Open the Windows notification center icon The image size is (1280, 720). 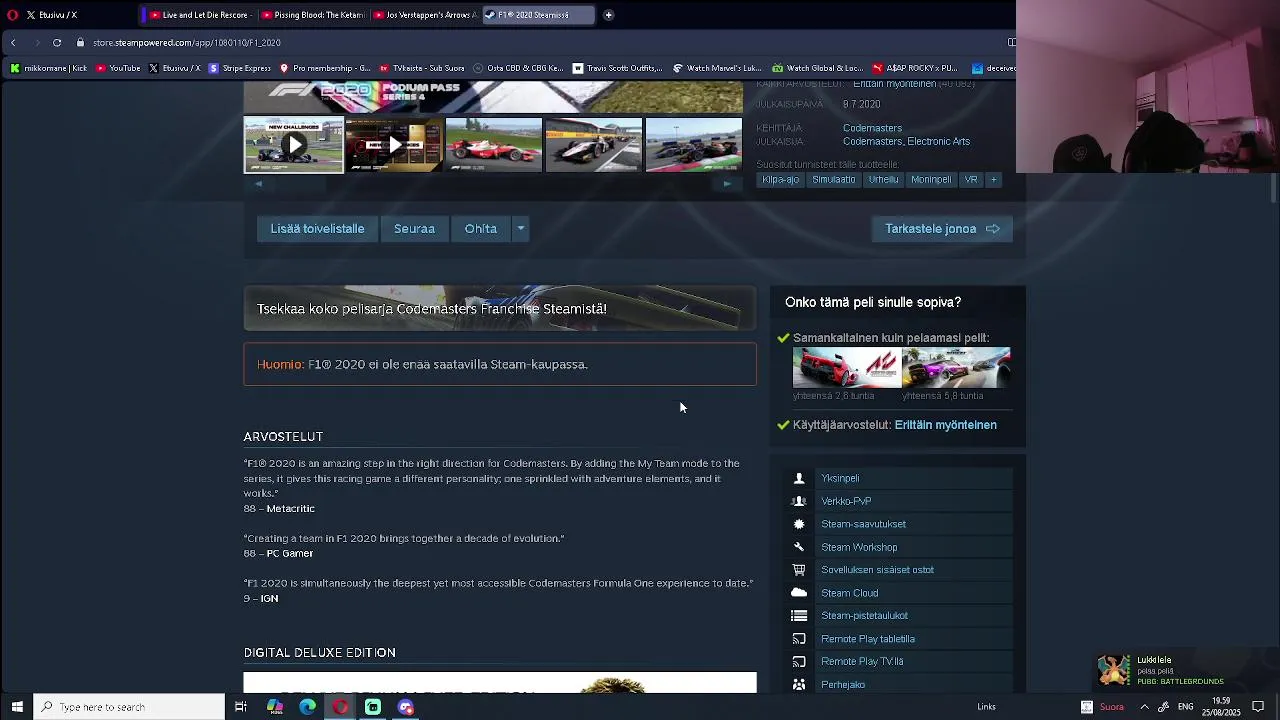[x=1258, y=707]
